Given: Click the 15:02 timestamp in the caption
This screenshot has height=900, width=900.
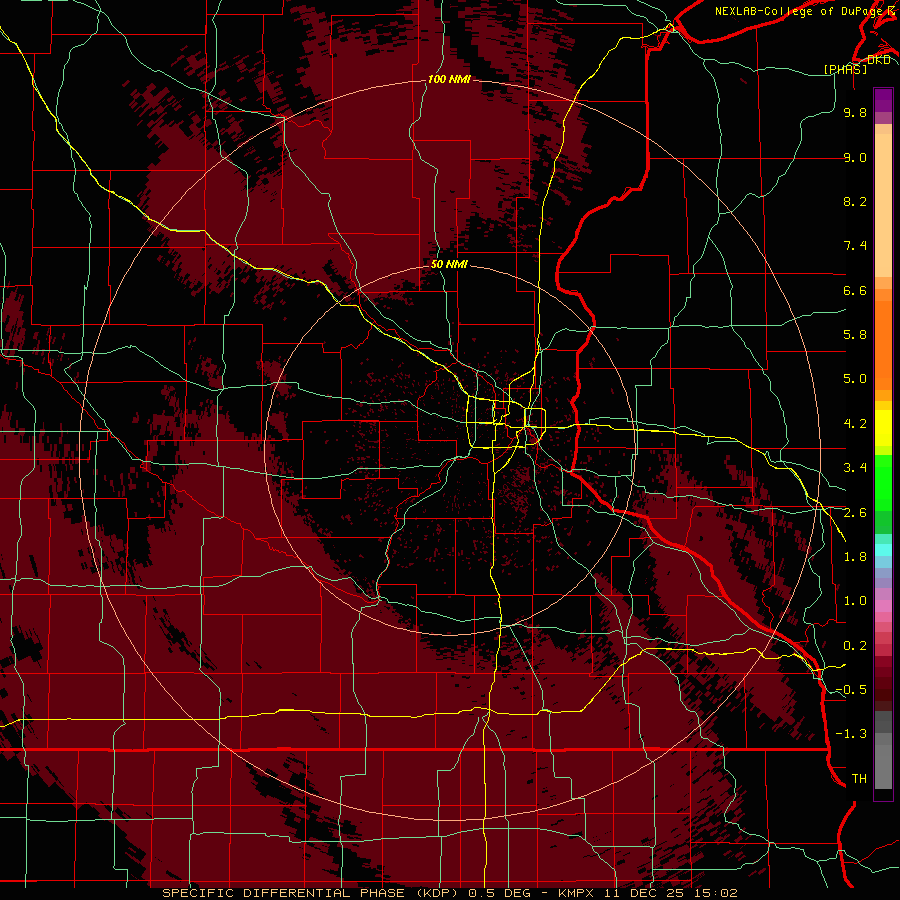Looking at the screenshot, I should point(715,893).
